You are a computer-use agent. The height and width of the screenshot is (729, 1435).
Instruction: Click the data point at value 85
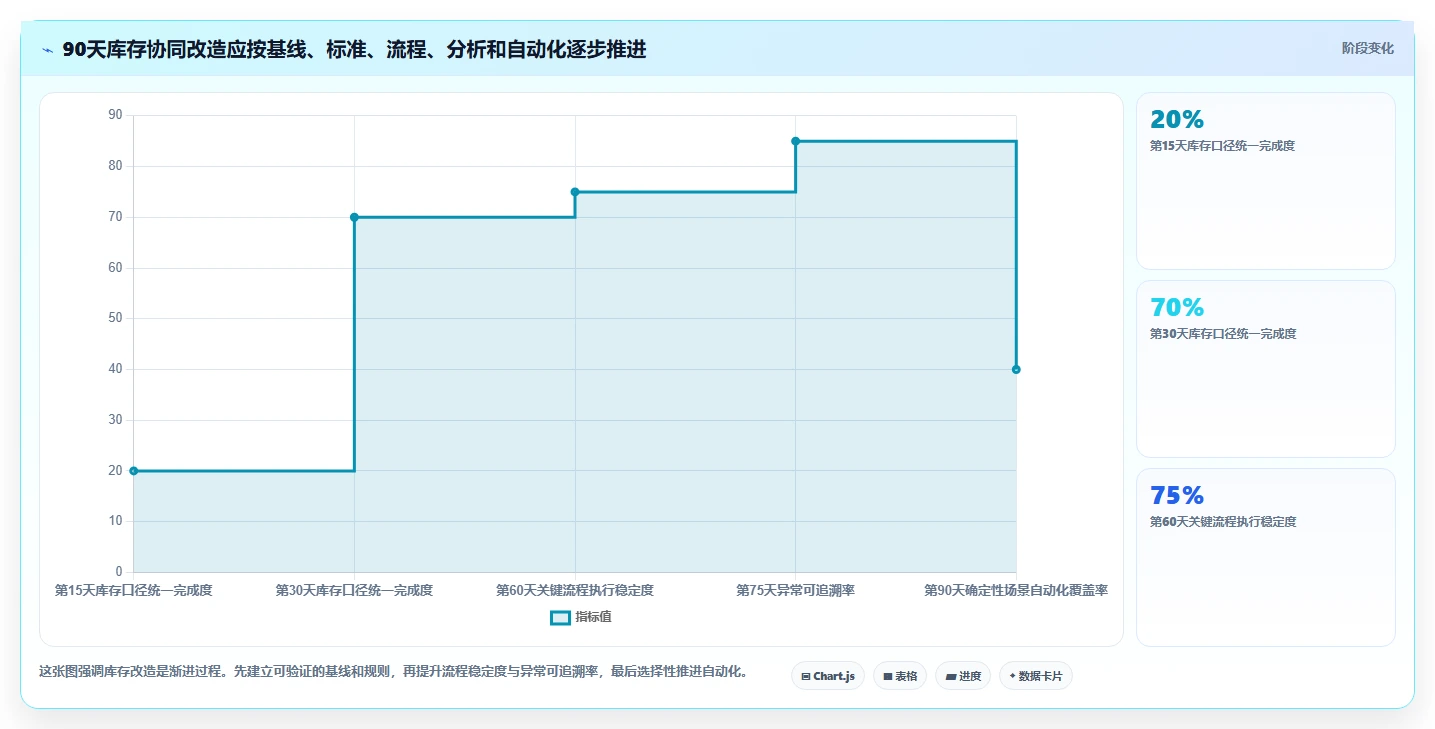pos(796,141)
